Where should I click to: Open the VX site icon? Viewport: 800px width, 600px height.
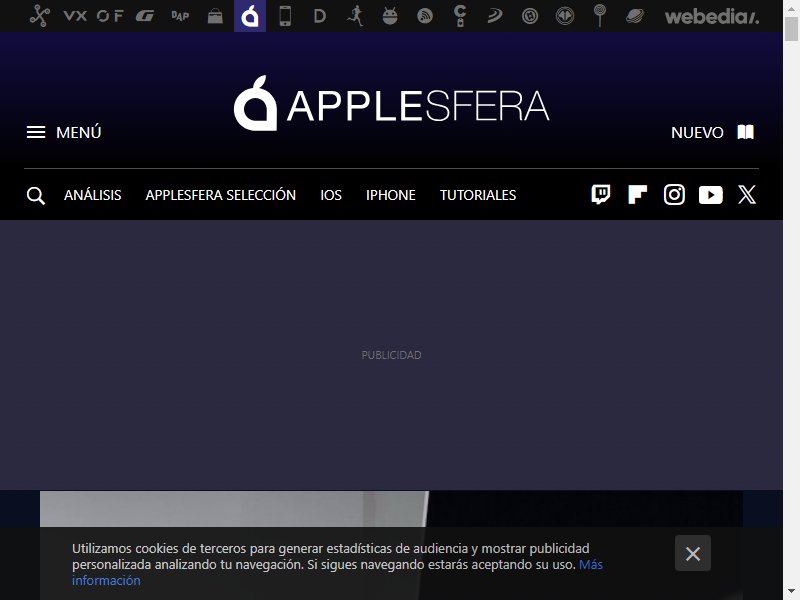(75, 16)
